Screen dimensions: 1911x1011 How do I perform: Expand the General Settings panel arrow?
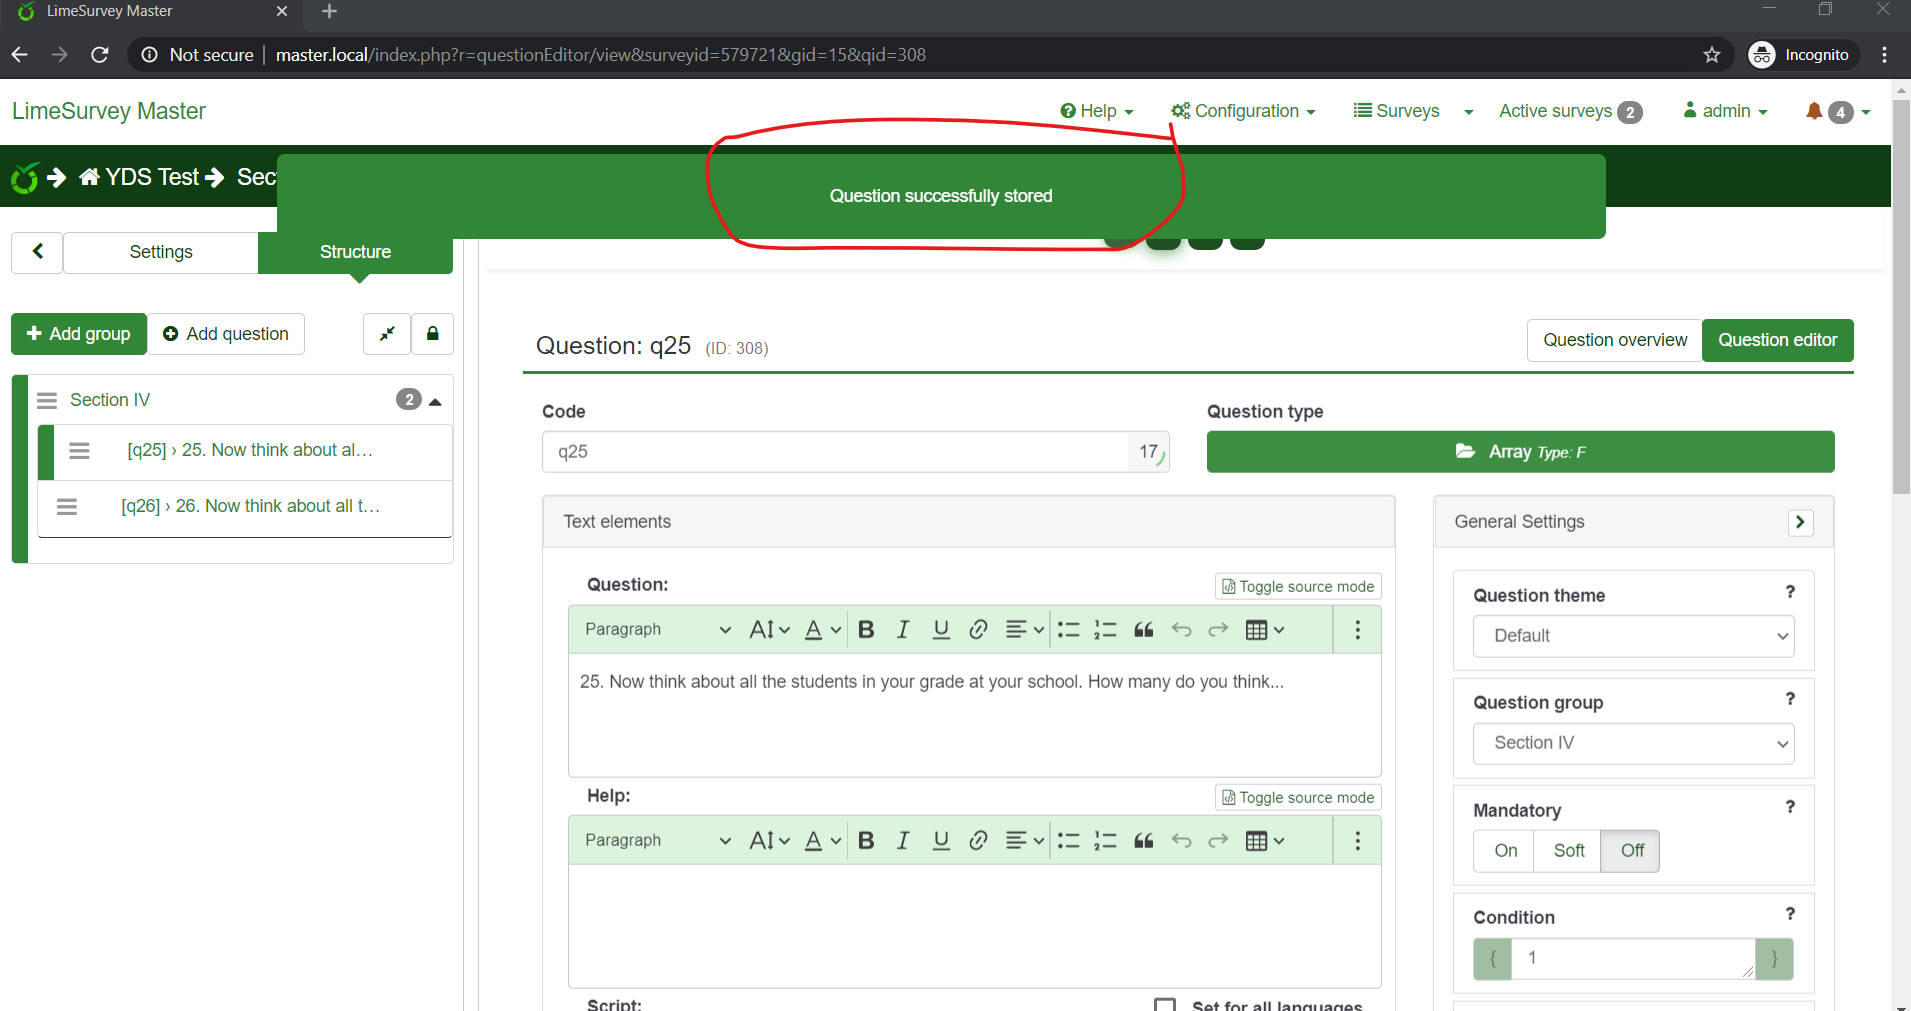point(1800,522)
